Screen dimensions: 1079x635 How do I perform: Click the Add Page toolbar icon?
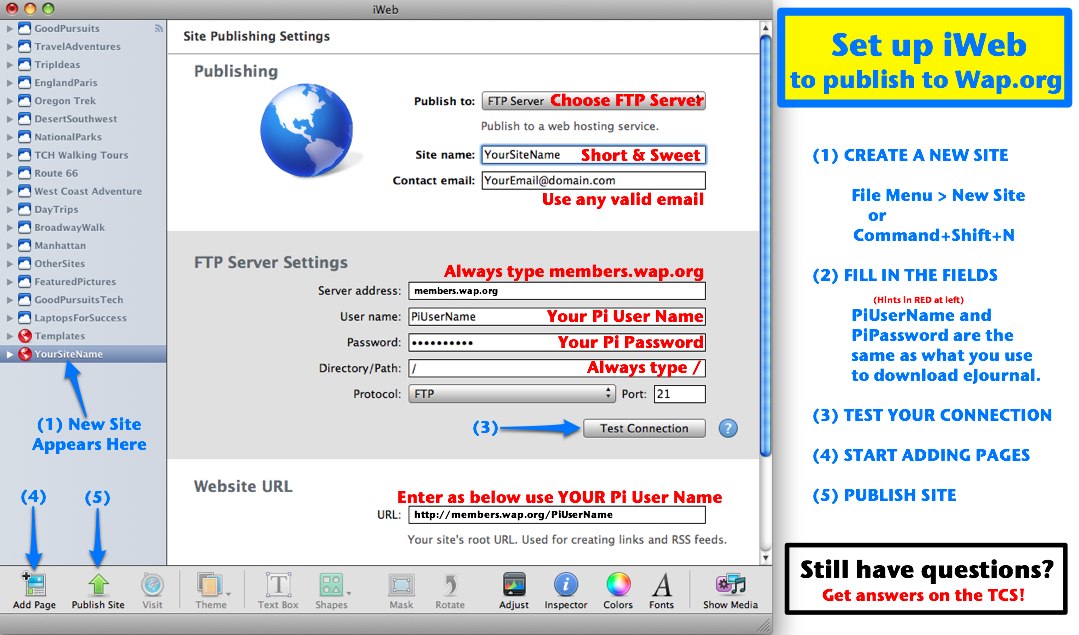[34, 585]
